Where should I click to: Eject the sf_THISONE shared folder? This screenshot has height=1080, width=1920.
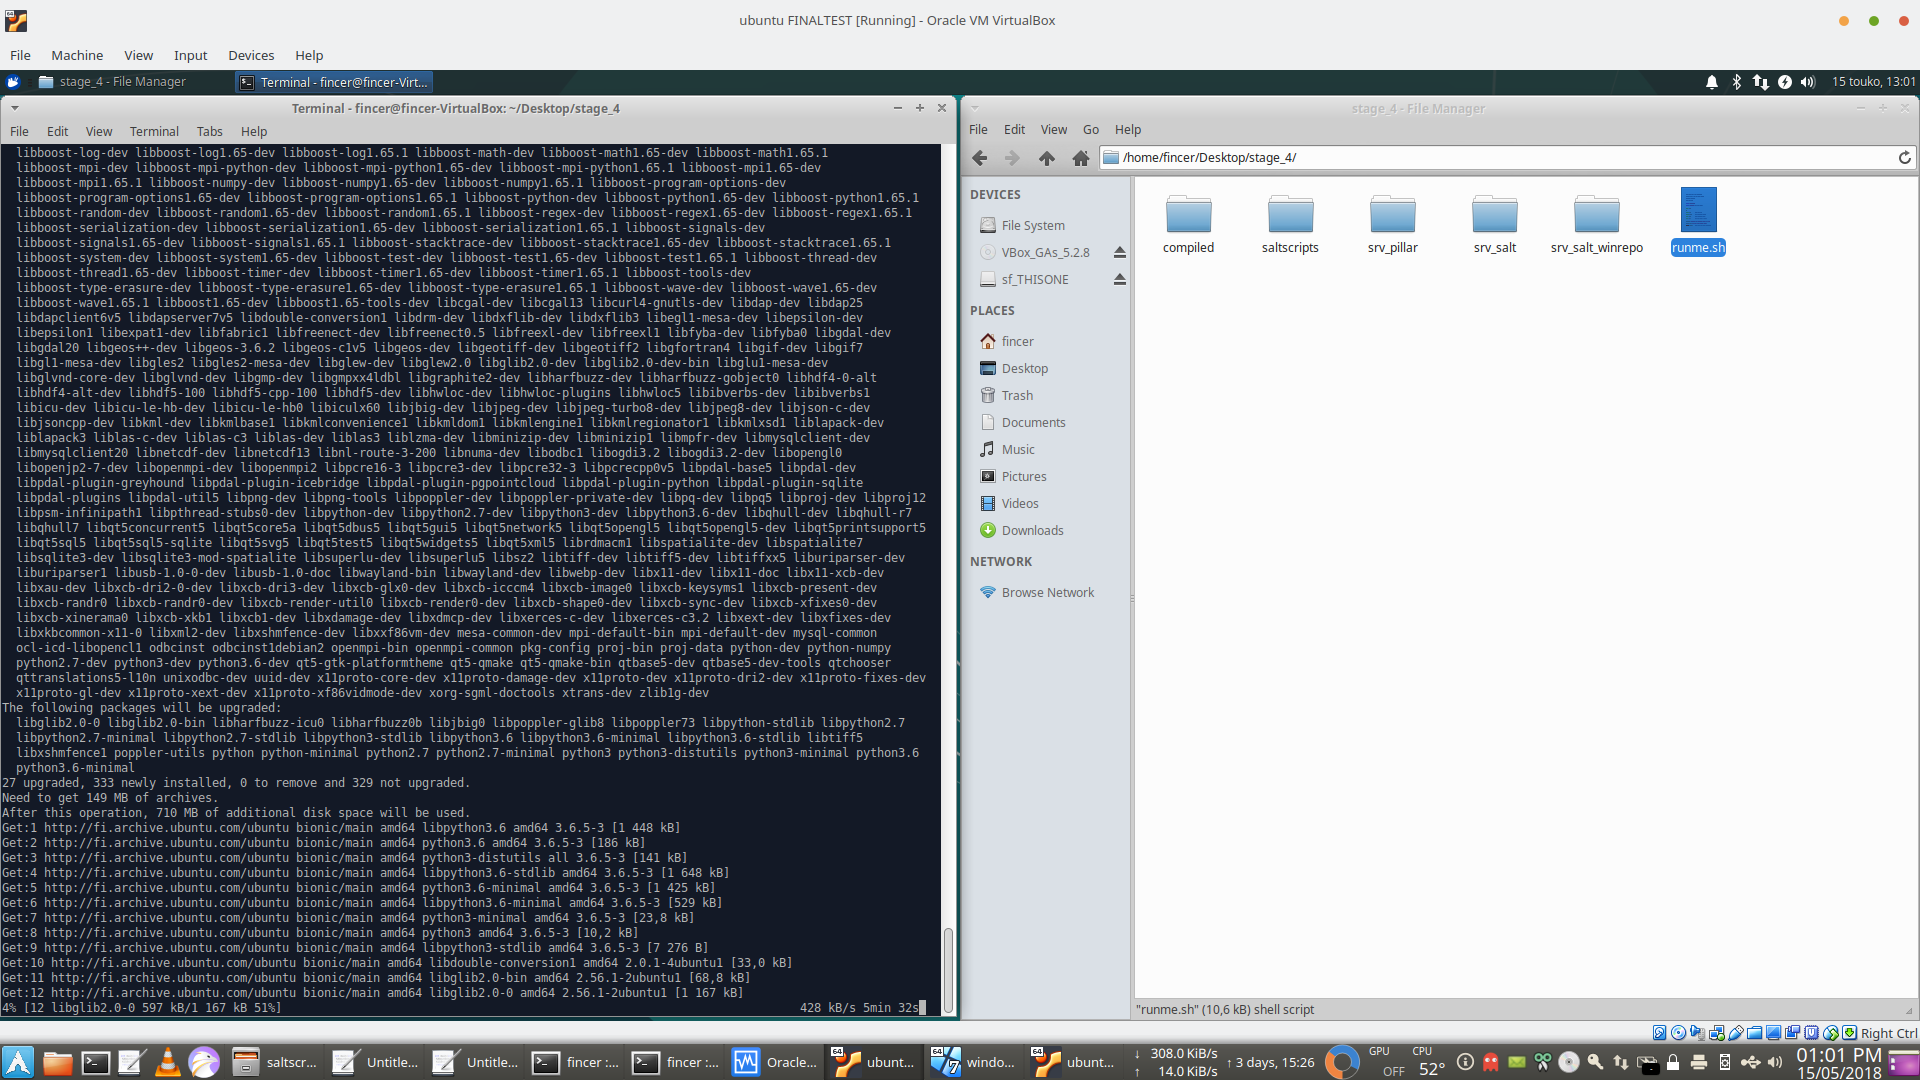pos(1120,280)
